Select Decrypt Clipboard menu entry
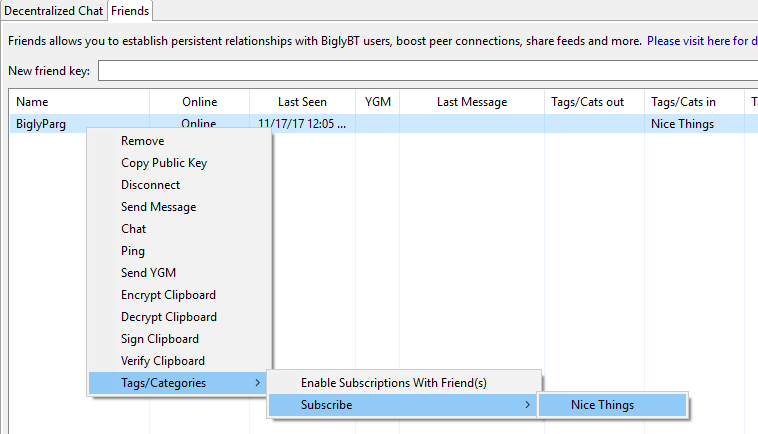 click(179, 317)
